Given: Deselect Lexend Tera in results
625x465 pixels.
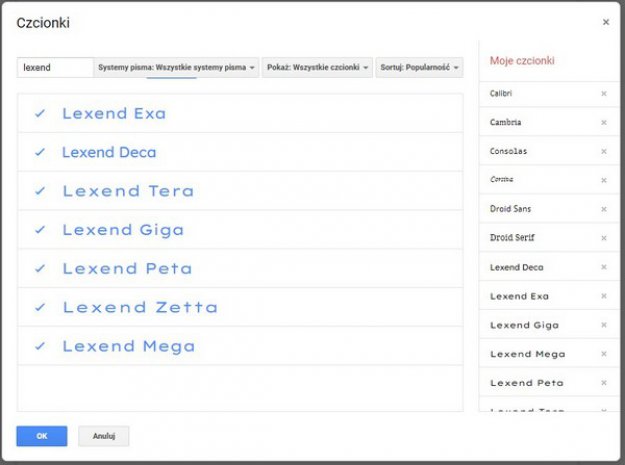Looking at the screenshot, I should (40, 191).
